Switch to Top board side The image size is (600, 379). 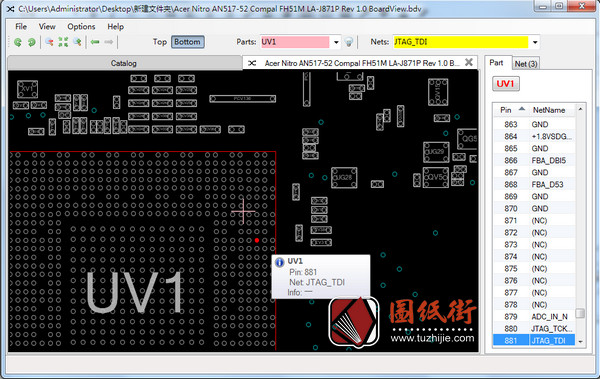point(160,42)
